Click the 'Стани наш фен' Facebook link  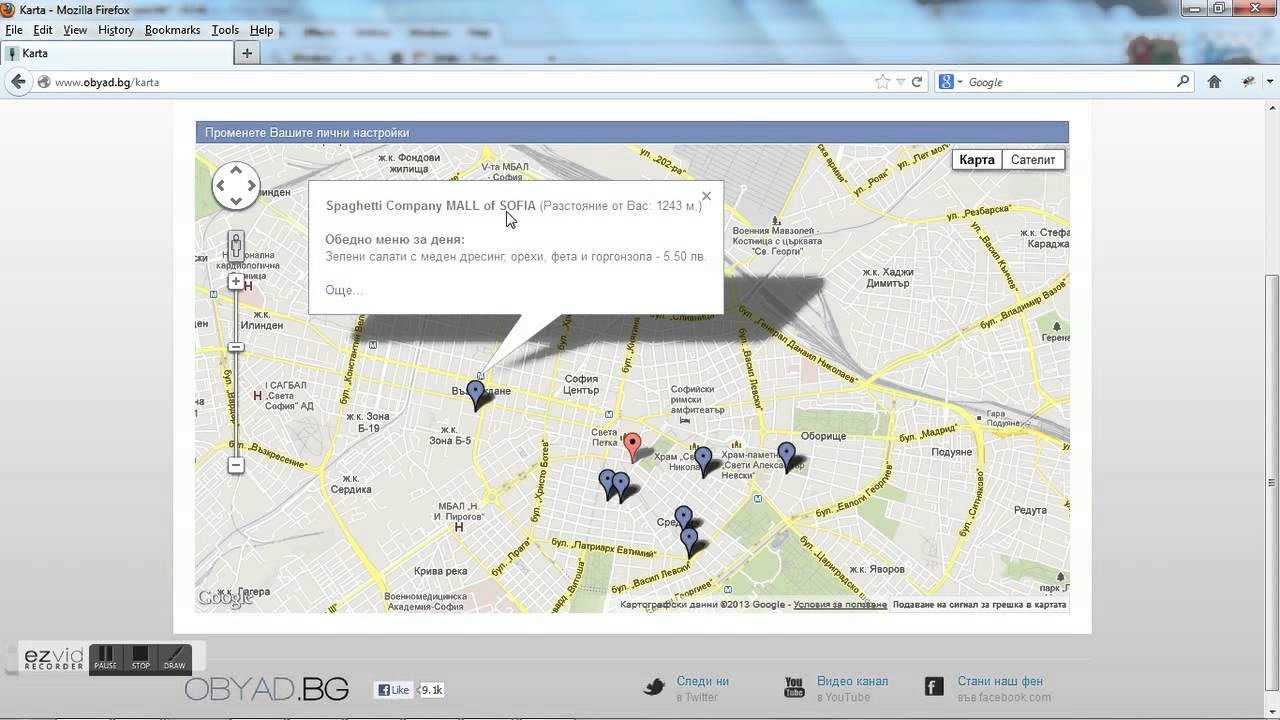[x=1000, y=681]
